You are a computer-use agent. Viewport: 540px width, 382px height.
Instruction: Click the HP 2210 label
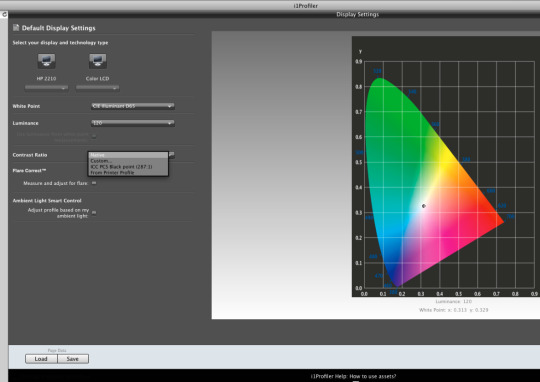click(46, 79)
